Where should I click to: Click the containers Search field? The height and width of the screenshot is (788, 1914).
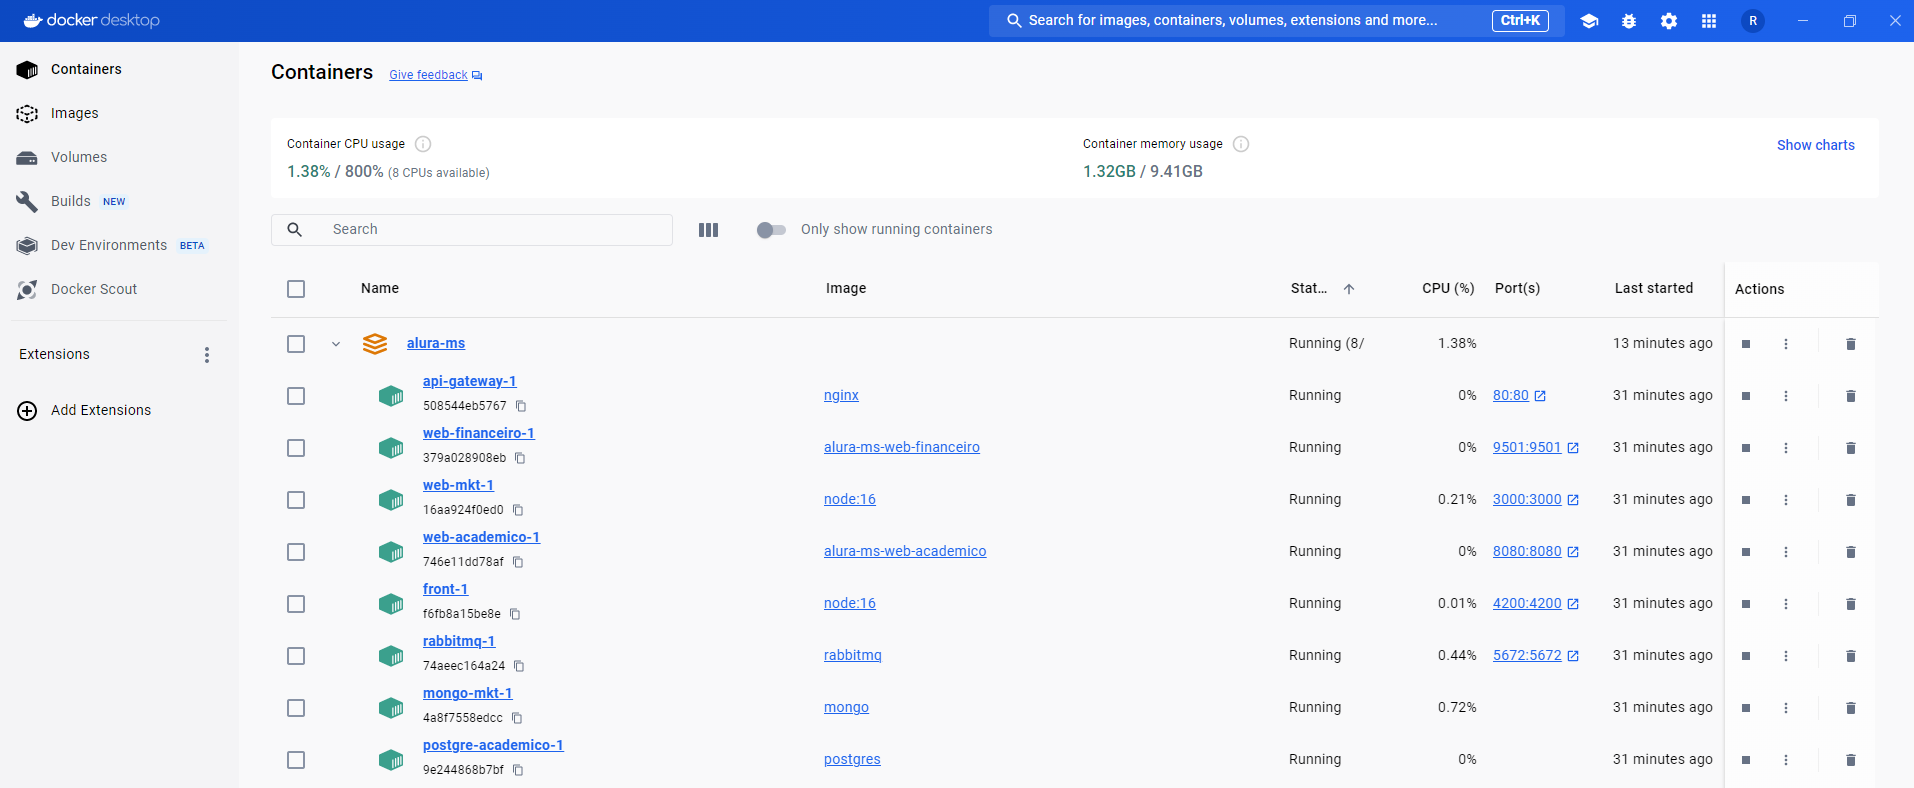pyautogui.click(x=472, y=230)
